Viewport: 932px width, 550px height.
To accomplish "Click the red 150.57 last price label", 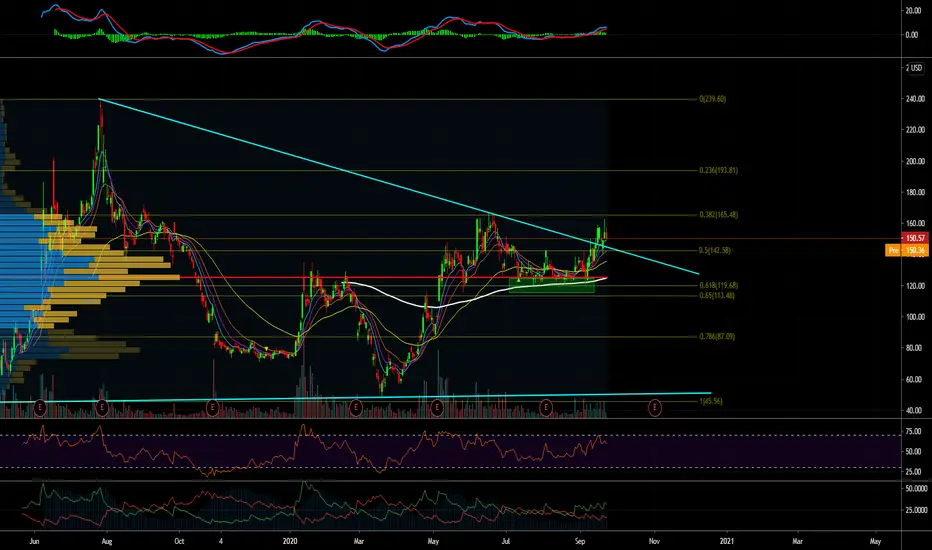I will click(x=915, y=238).
